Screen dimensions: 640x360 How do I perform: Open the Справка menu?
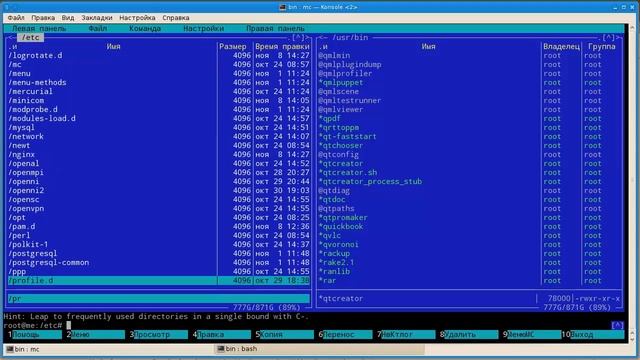tap(176, 18)
